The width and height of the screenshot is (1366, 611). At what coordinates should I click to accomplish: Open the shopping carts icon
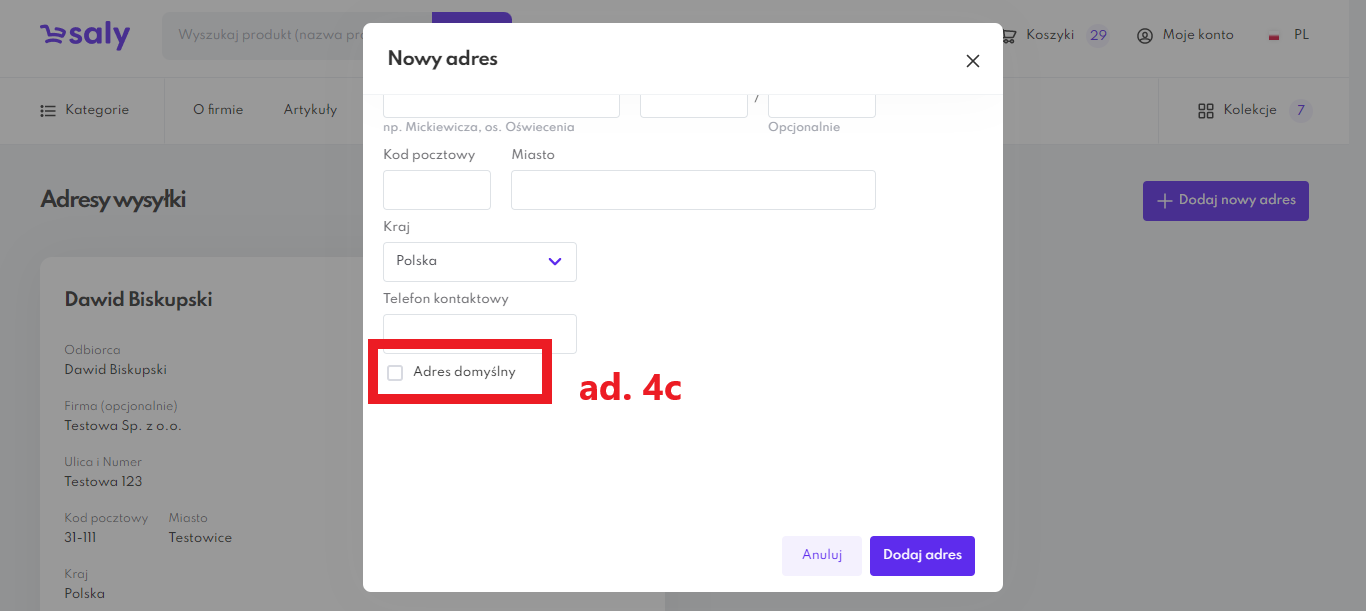pyautogui.click(x=1009, y=36)
